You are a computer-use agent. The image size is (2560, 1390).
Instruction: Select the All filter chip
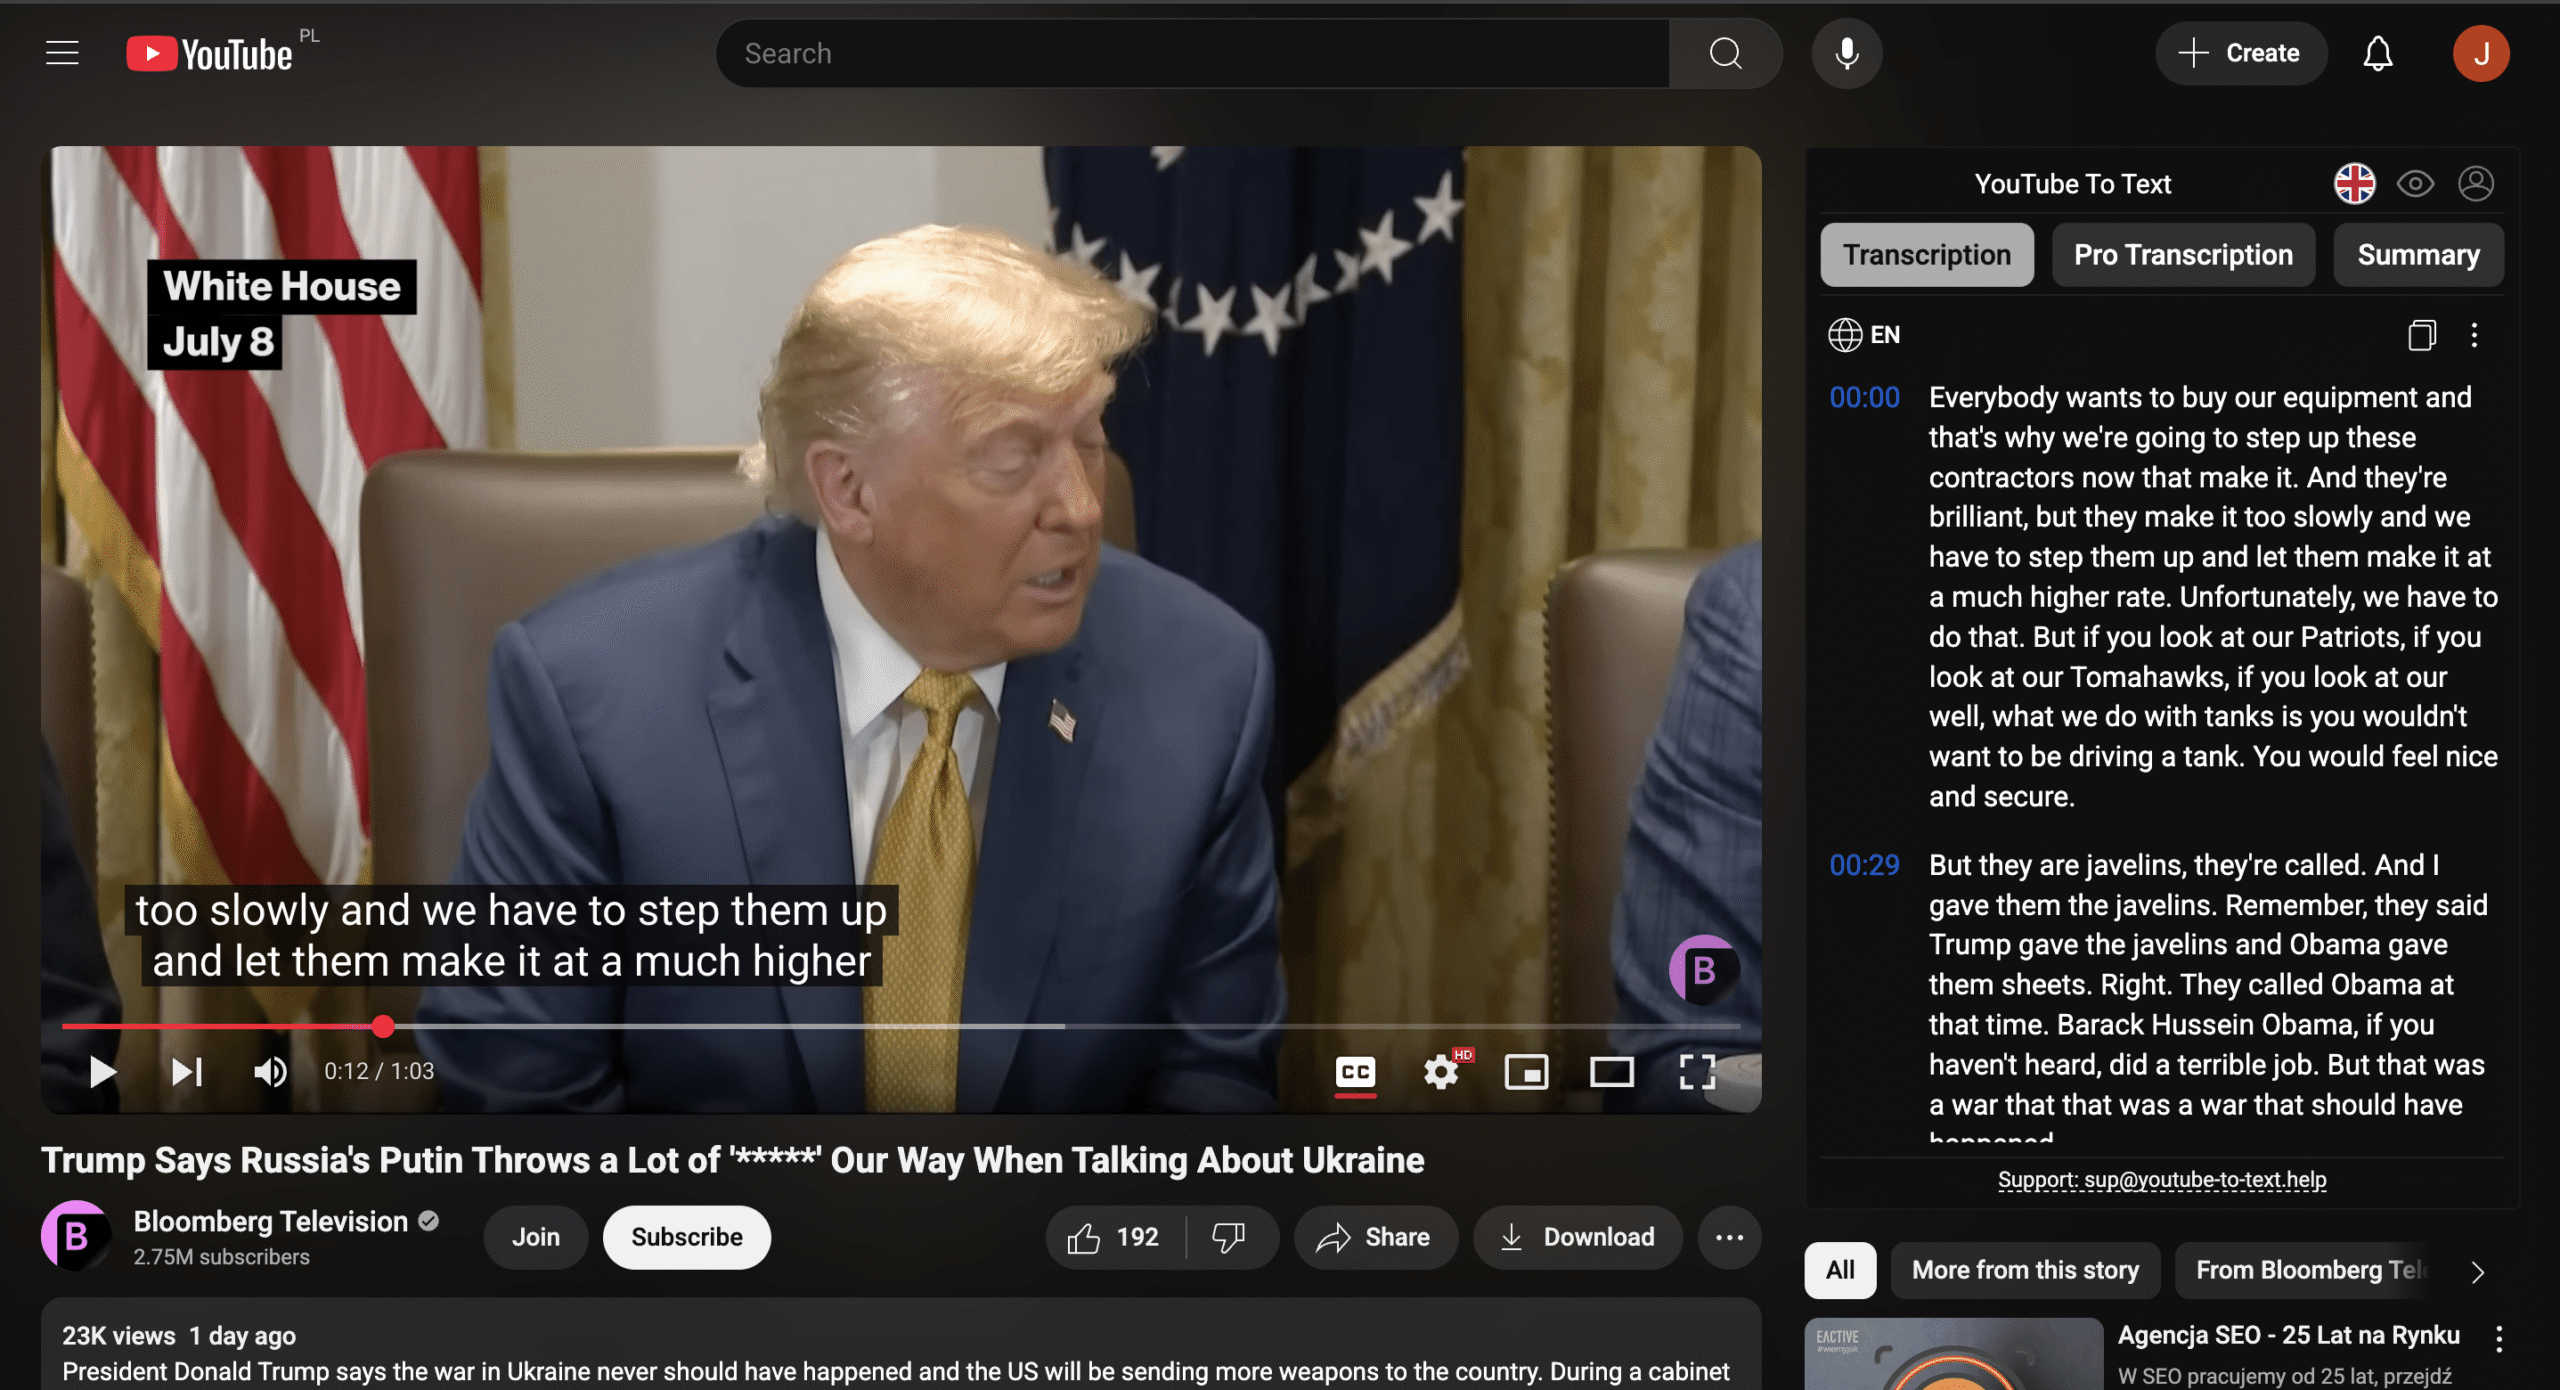pos(1840,1270)
